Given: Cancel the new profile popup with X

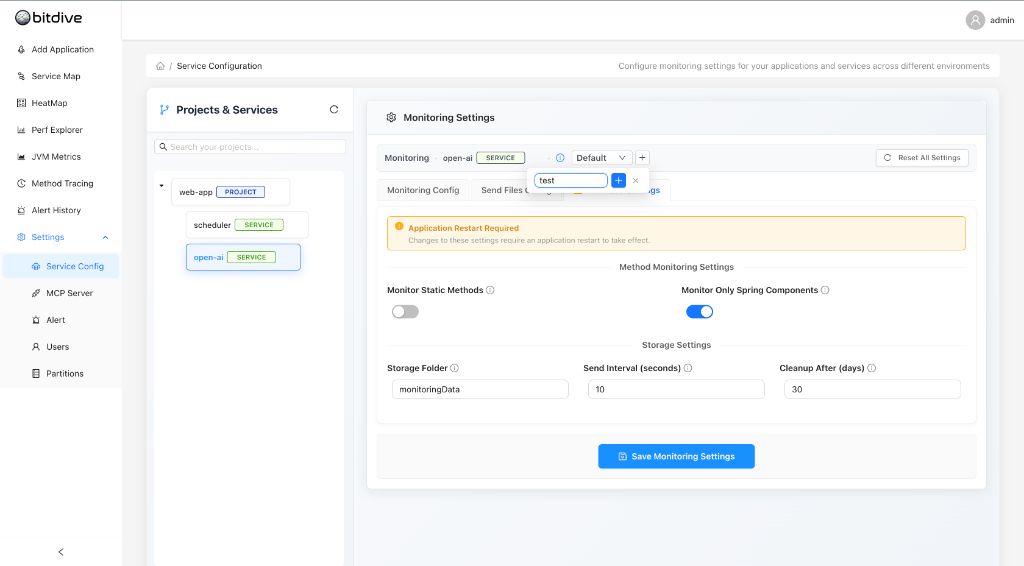Looking at the screenshot, I should (x=635, y=180).
